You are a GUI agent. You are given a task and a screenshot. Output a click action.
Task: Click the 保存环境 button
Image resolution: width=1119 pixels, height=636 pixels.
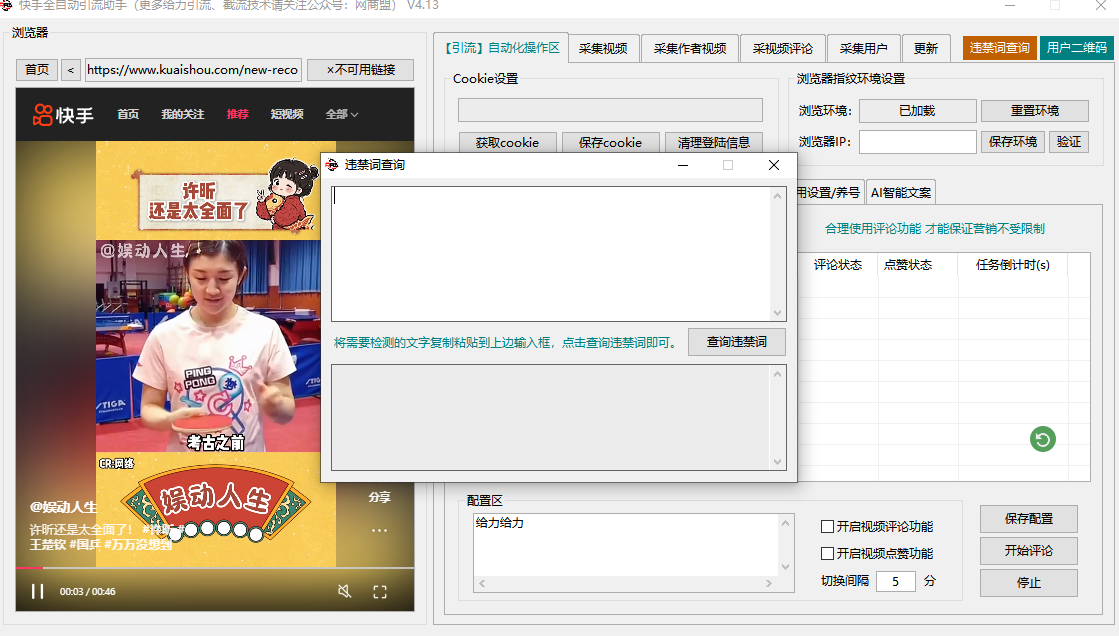pyautogui.click(x=1013, y=142)
